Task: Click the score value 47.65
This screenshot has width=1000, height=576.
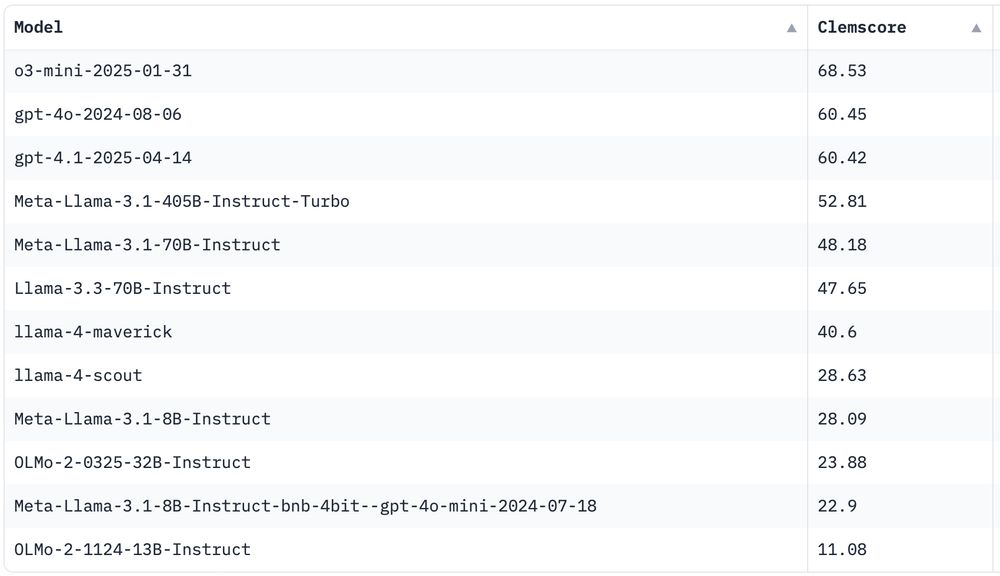Action: click(842, 288)
